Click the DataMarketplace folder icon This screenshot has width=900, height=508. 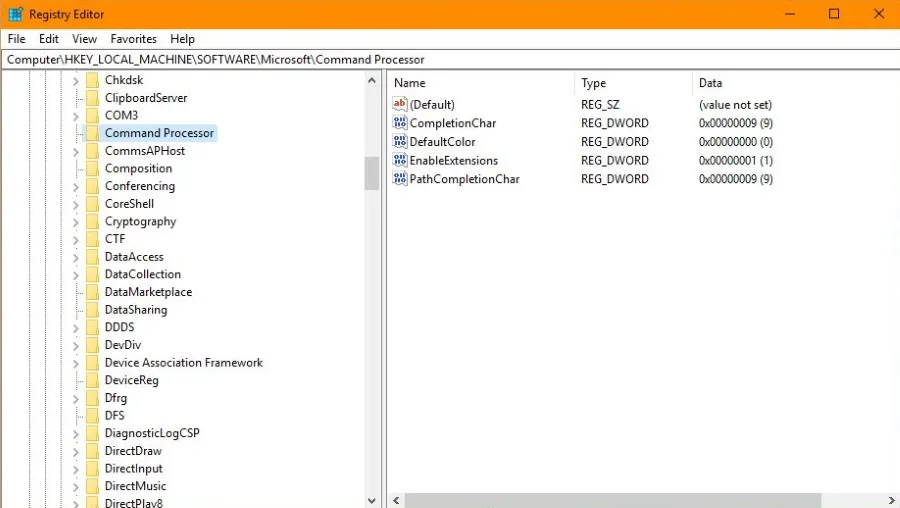[92, 292]
